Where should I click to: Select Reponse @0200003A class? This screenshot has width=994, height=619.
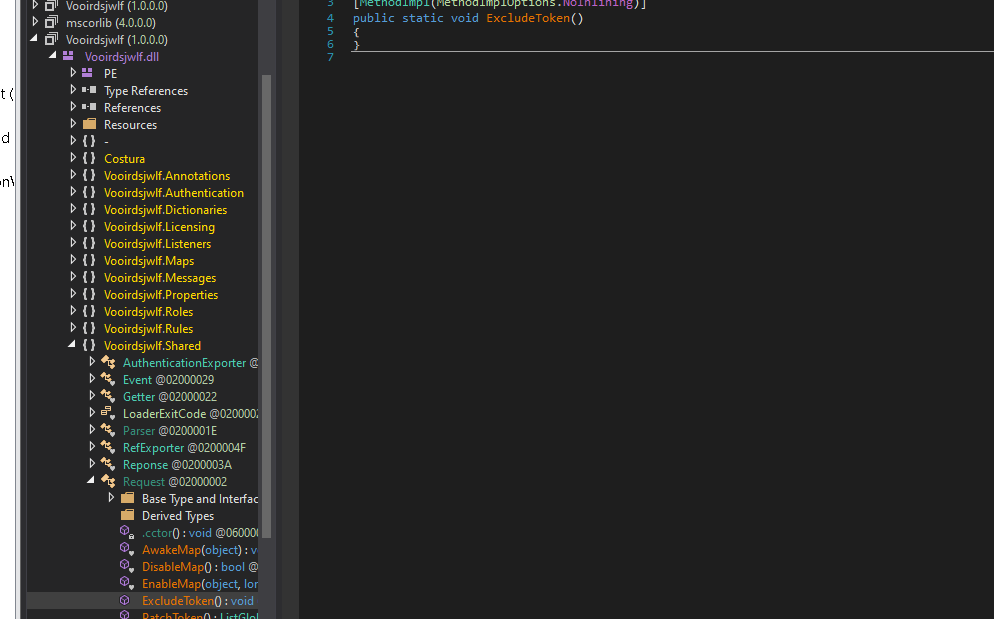point(178,465)
